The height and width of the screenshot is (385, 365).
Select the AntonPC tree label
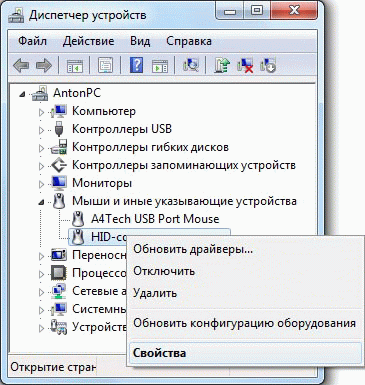coord(77,93)
